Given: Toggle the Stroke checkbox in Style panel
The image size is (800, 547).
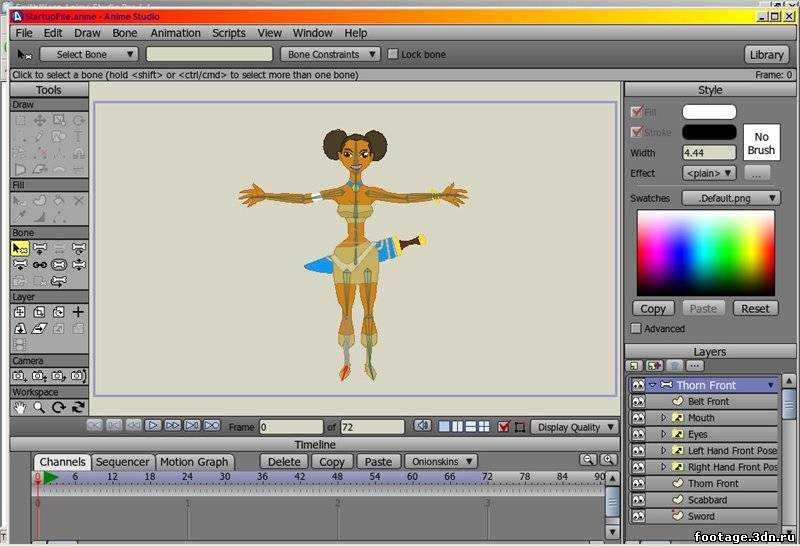Looking at the screenshot, I should click(636, 132).
